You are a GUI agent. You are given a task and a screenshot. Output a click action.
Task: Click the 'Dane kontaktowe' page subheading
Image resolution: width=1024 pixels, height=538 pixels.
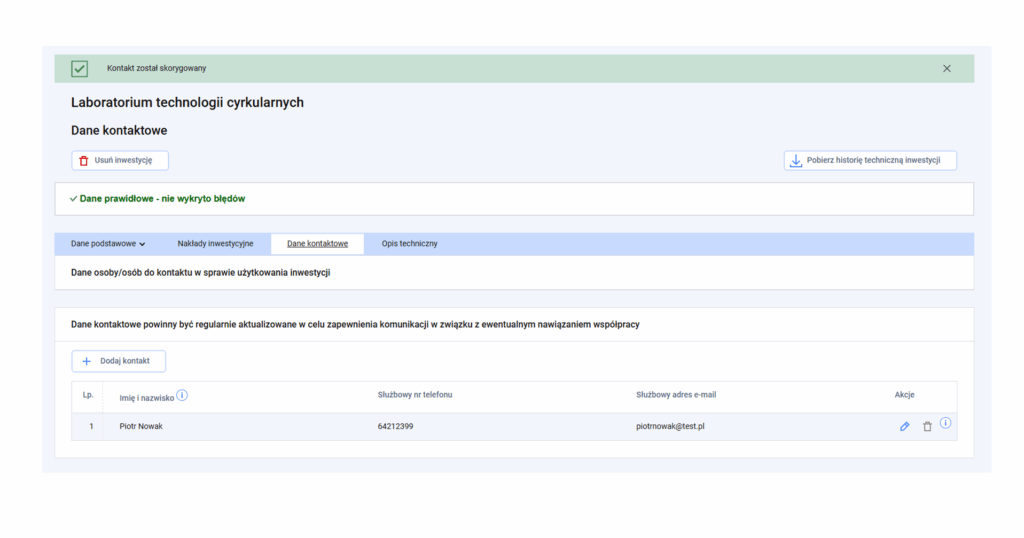(119, 131)
